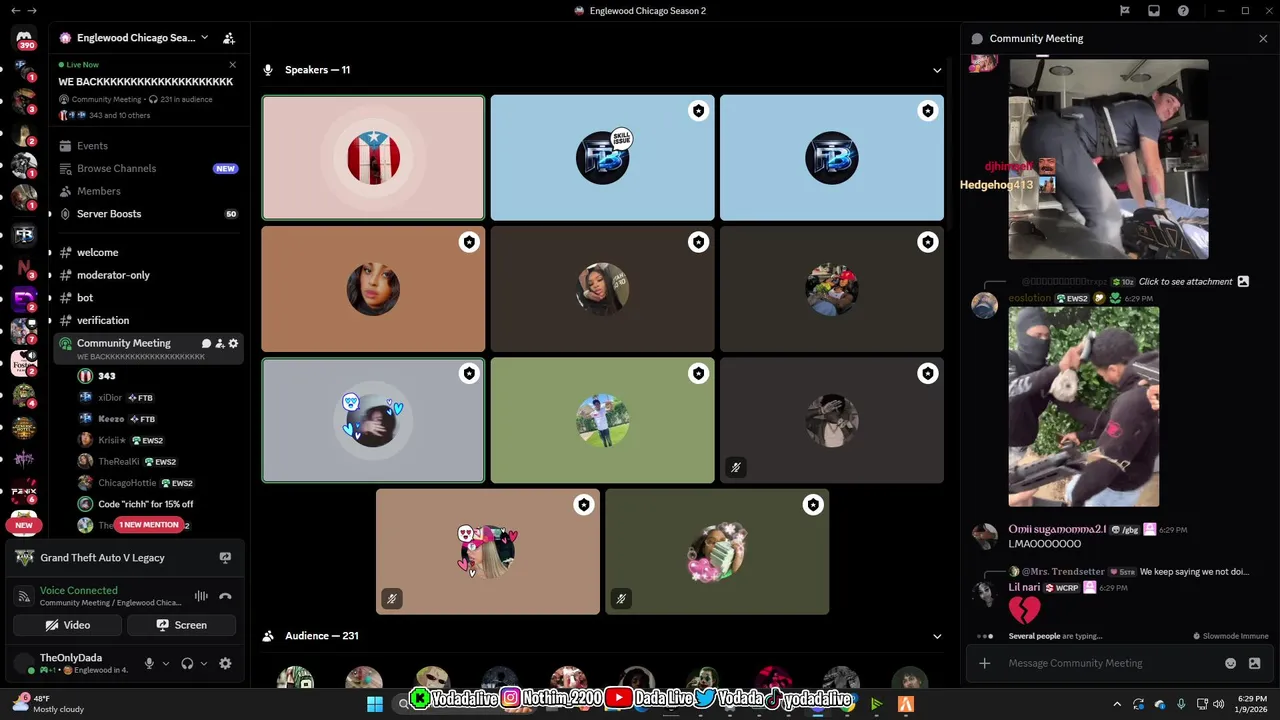
Task: Close the Community Meeting chat panel
Action: click(1263, 38)
